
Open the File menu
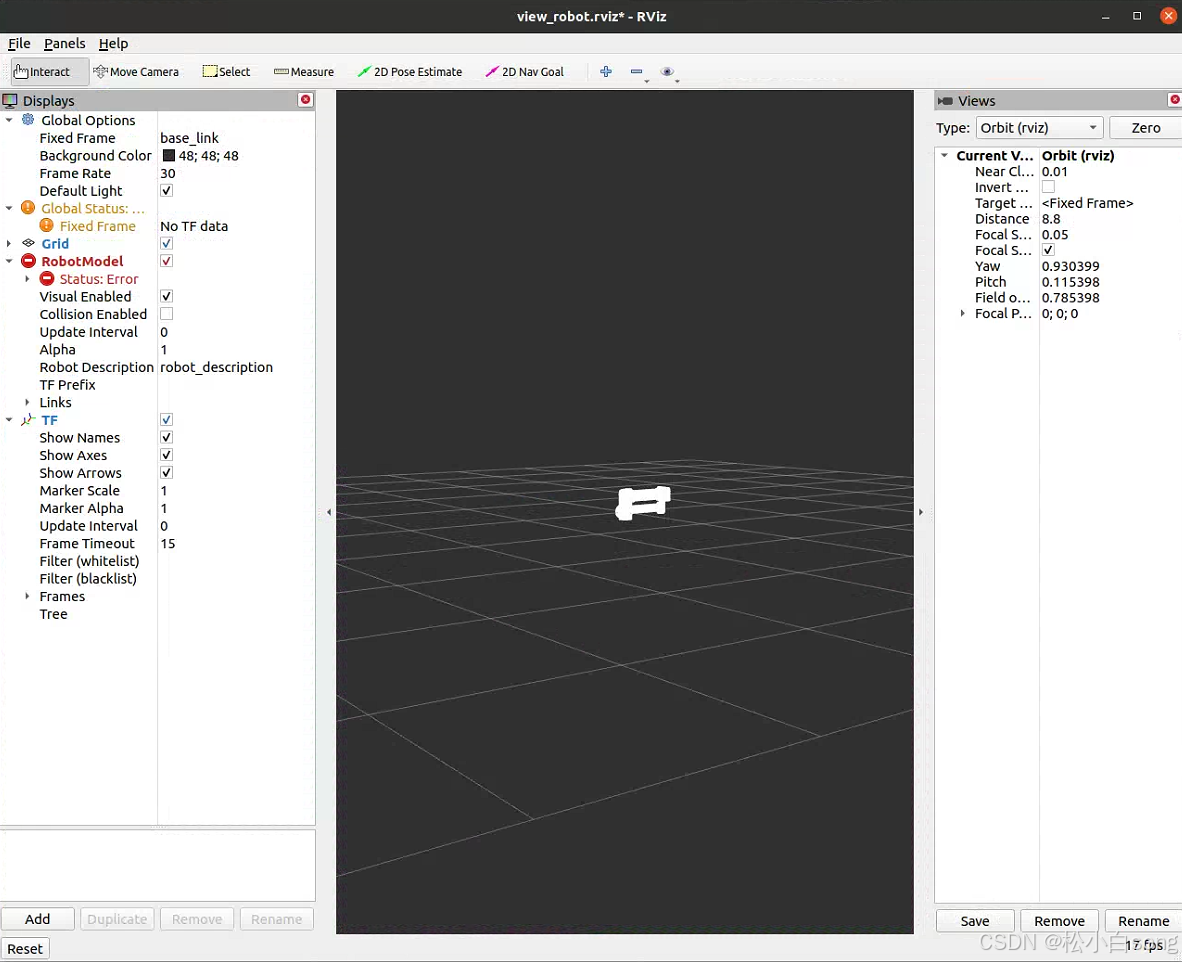(19, 43)
